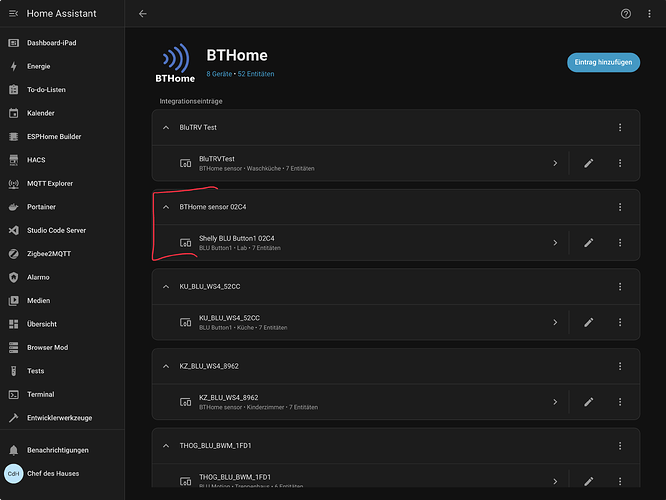
Task: Collapse the BluTRV Test entry
Action: [166, 127]
